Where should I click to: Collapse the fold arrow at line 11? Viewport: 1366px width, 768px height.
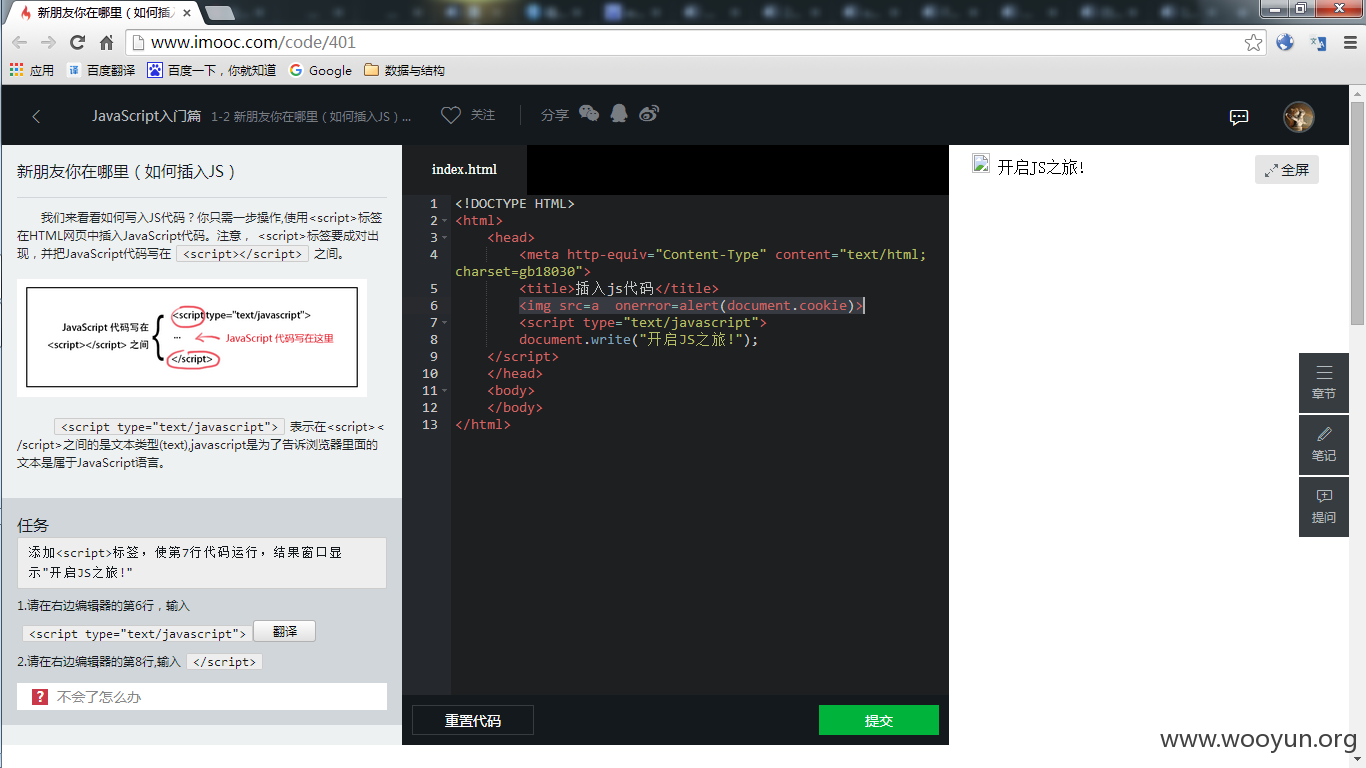[x=444, y=391]
